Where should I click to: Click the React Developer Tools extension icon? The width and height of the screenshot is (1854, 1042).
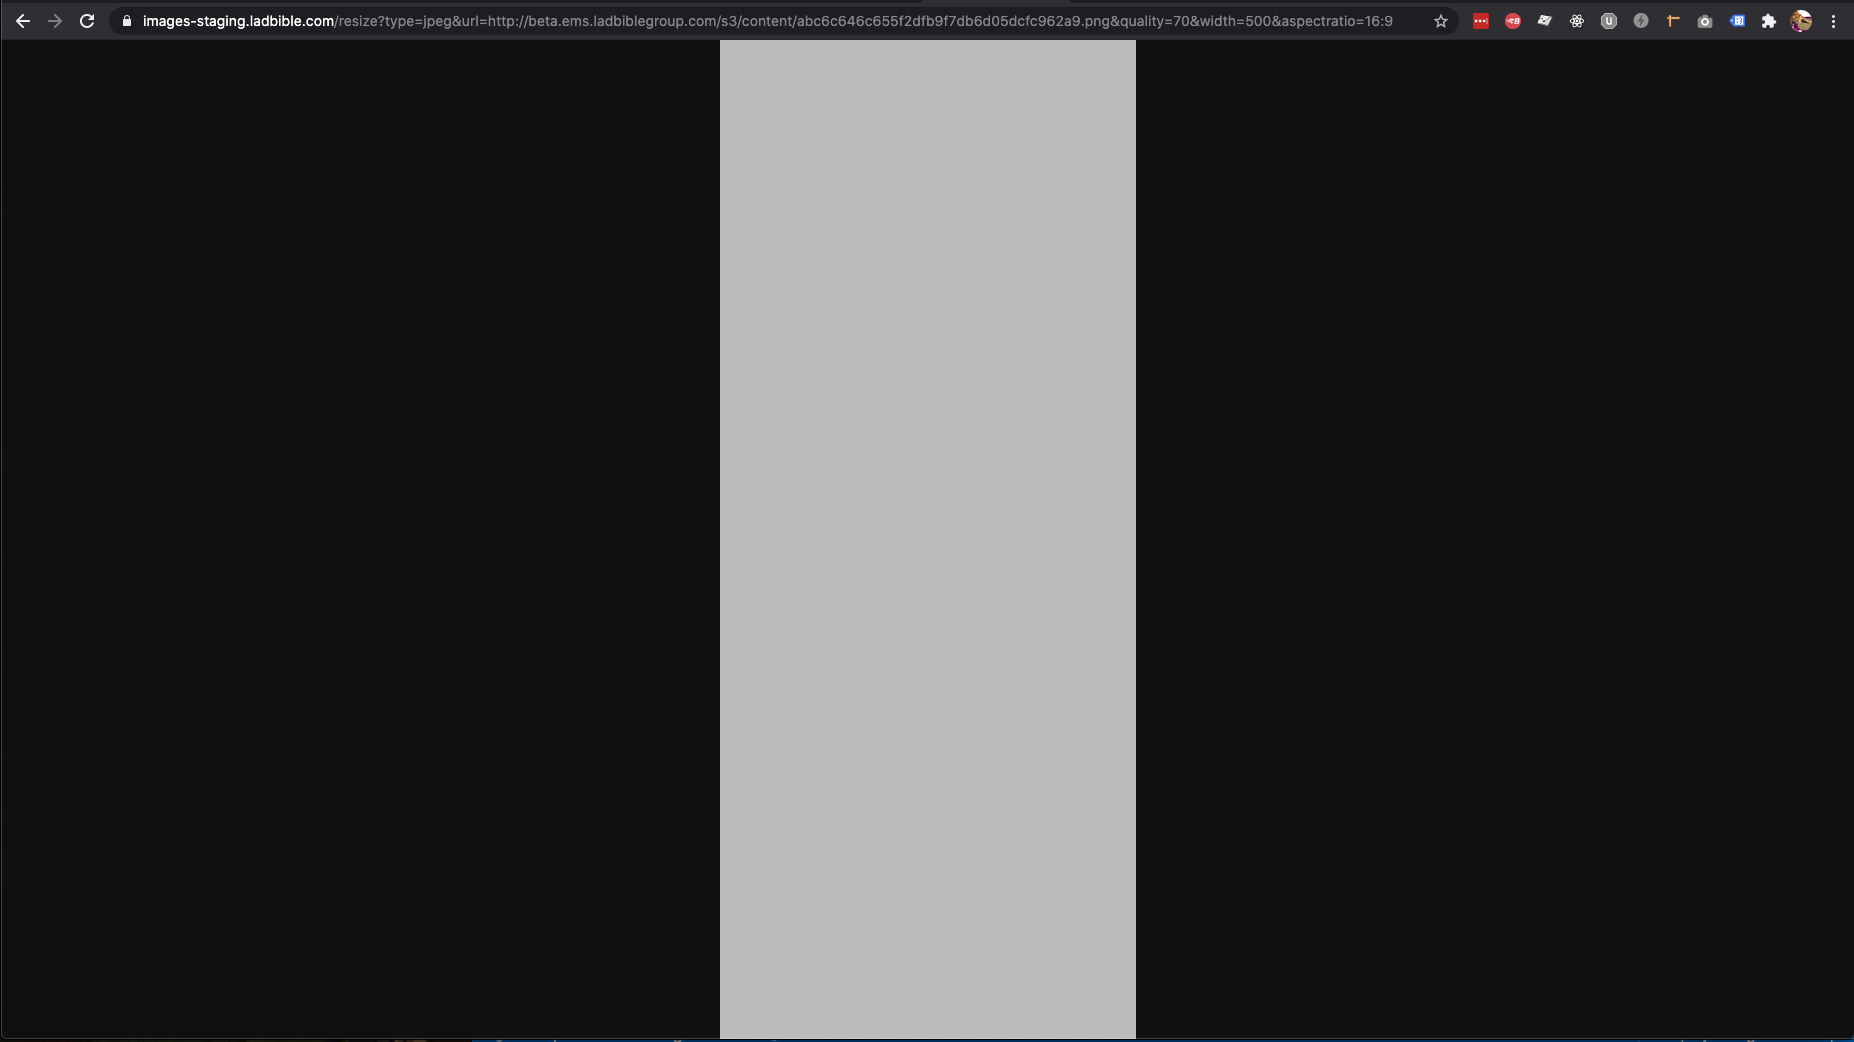(x=1578, y=20)
